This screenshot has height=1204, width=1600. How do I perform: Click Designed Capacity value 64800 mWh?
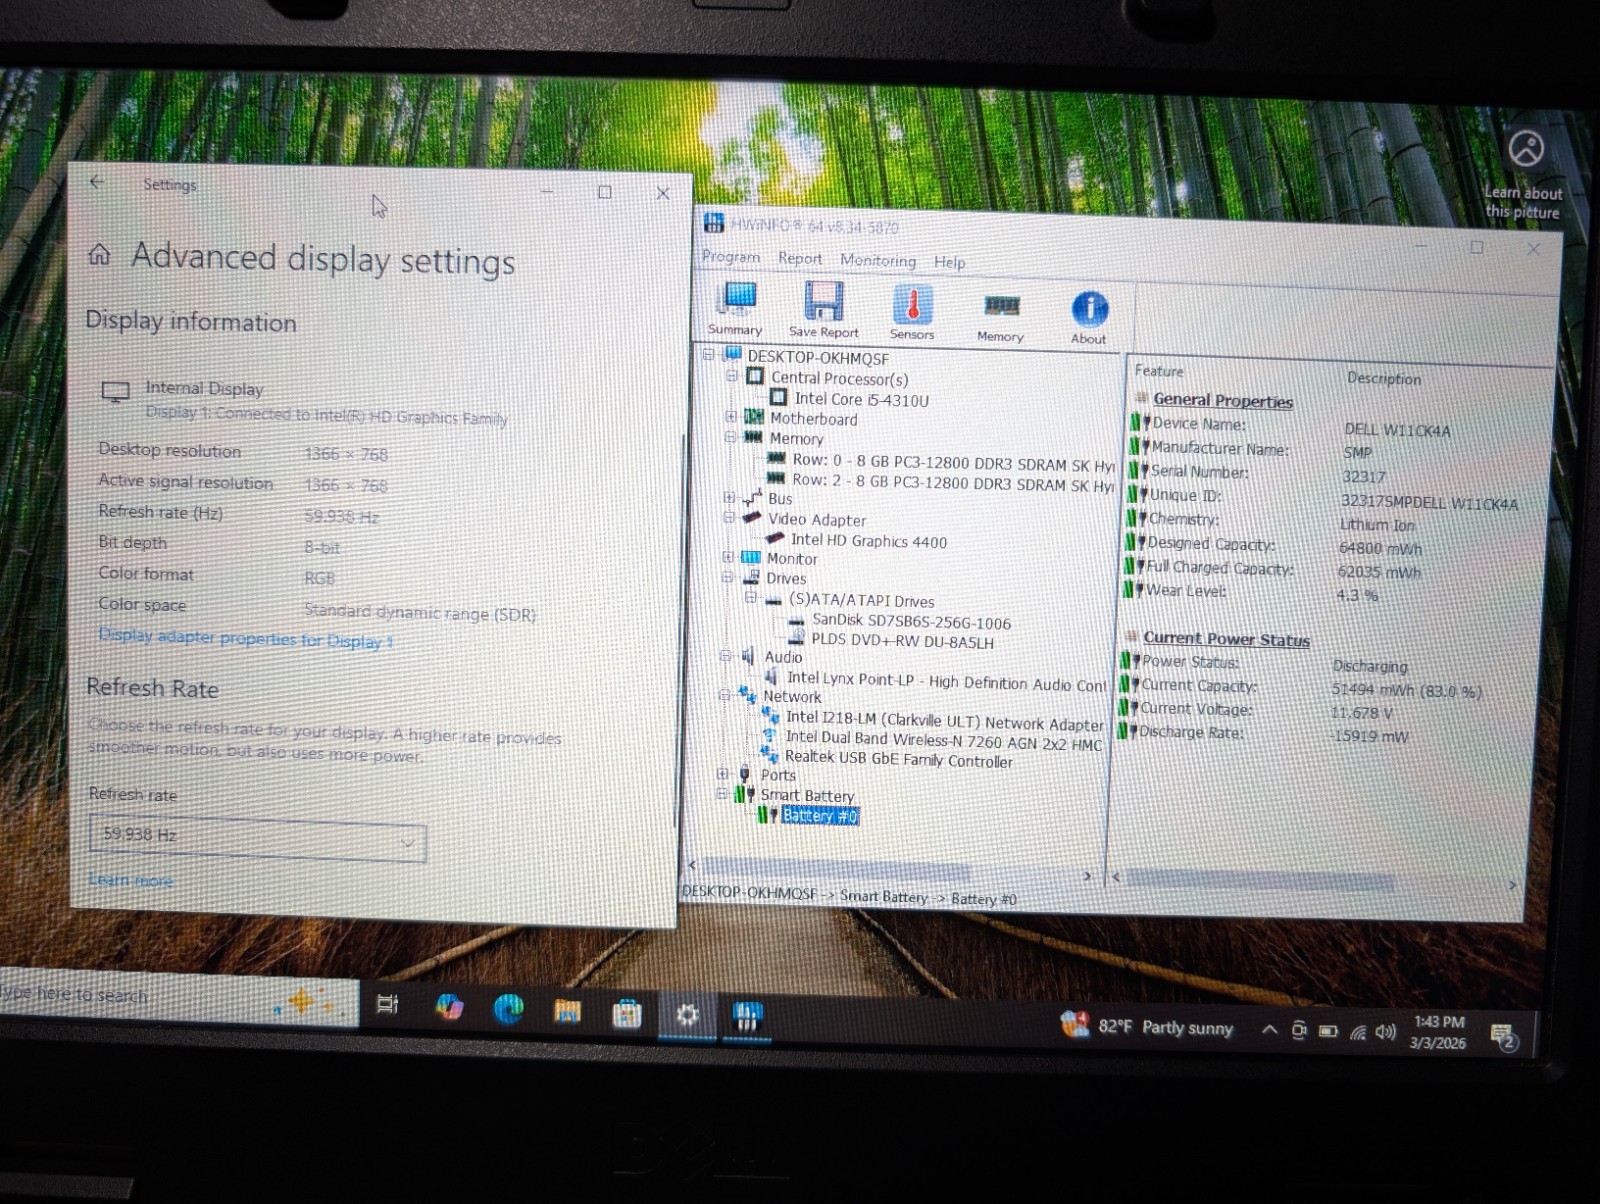[x=1380, y=548]
